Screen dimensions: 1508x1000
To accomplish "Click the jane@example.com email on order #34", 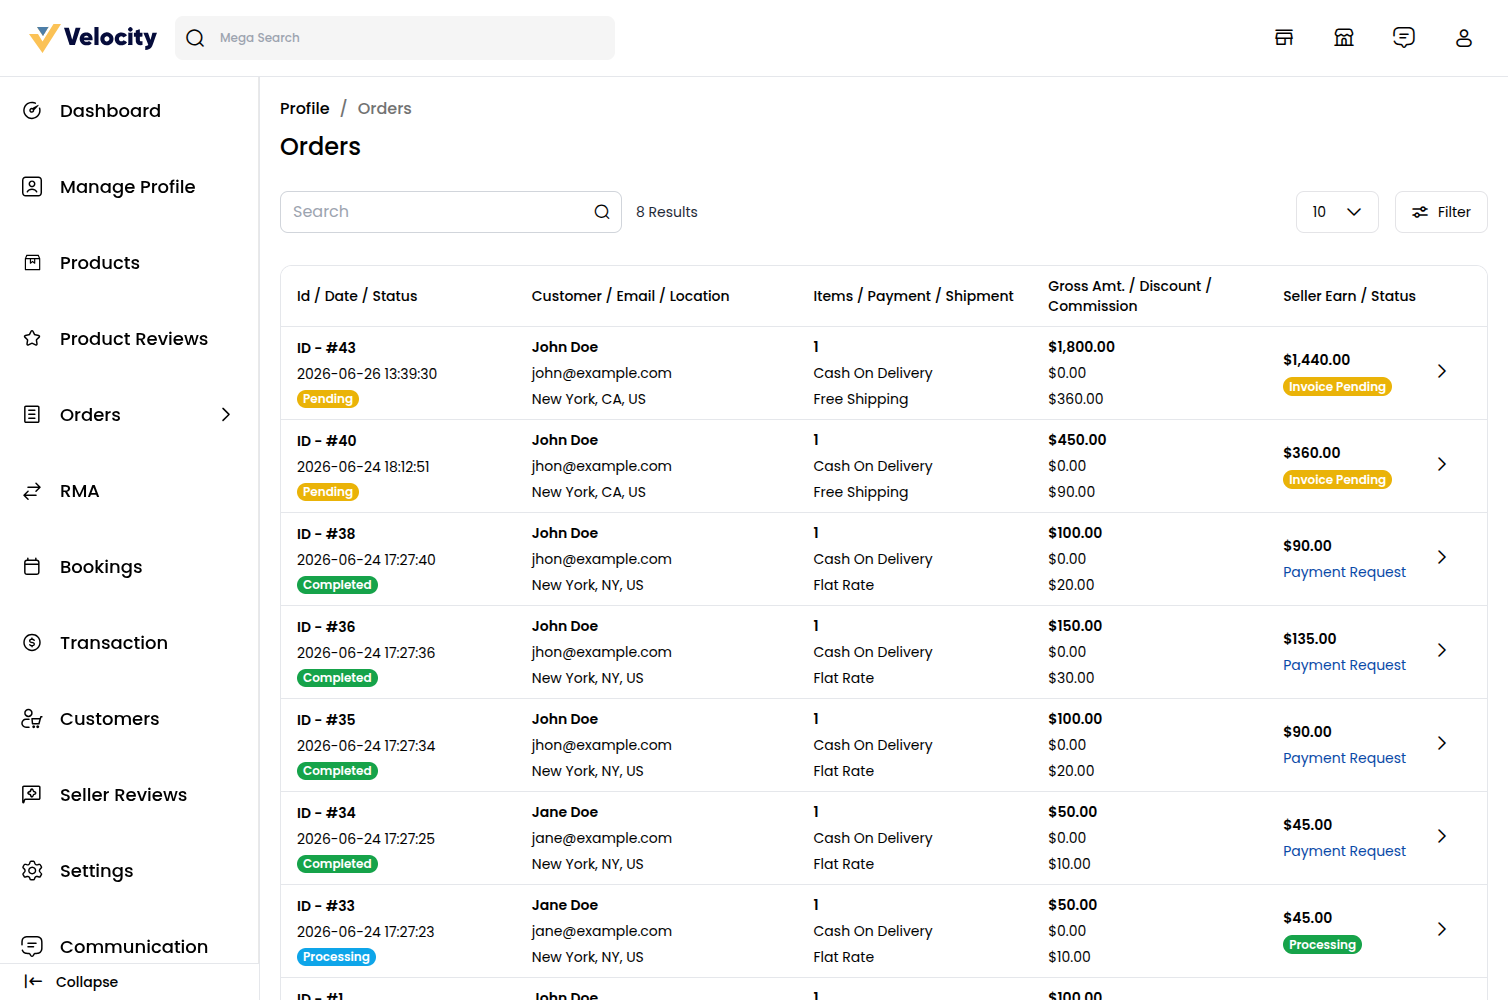I will (x=601, y=838).
